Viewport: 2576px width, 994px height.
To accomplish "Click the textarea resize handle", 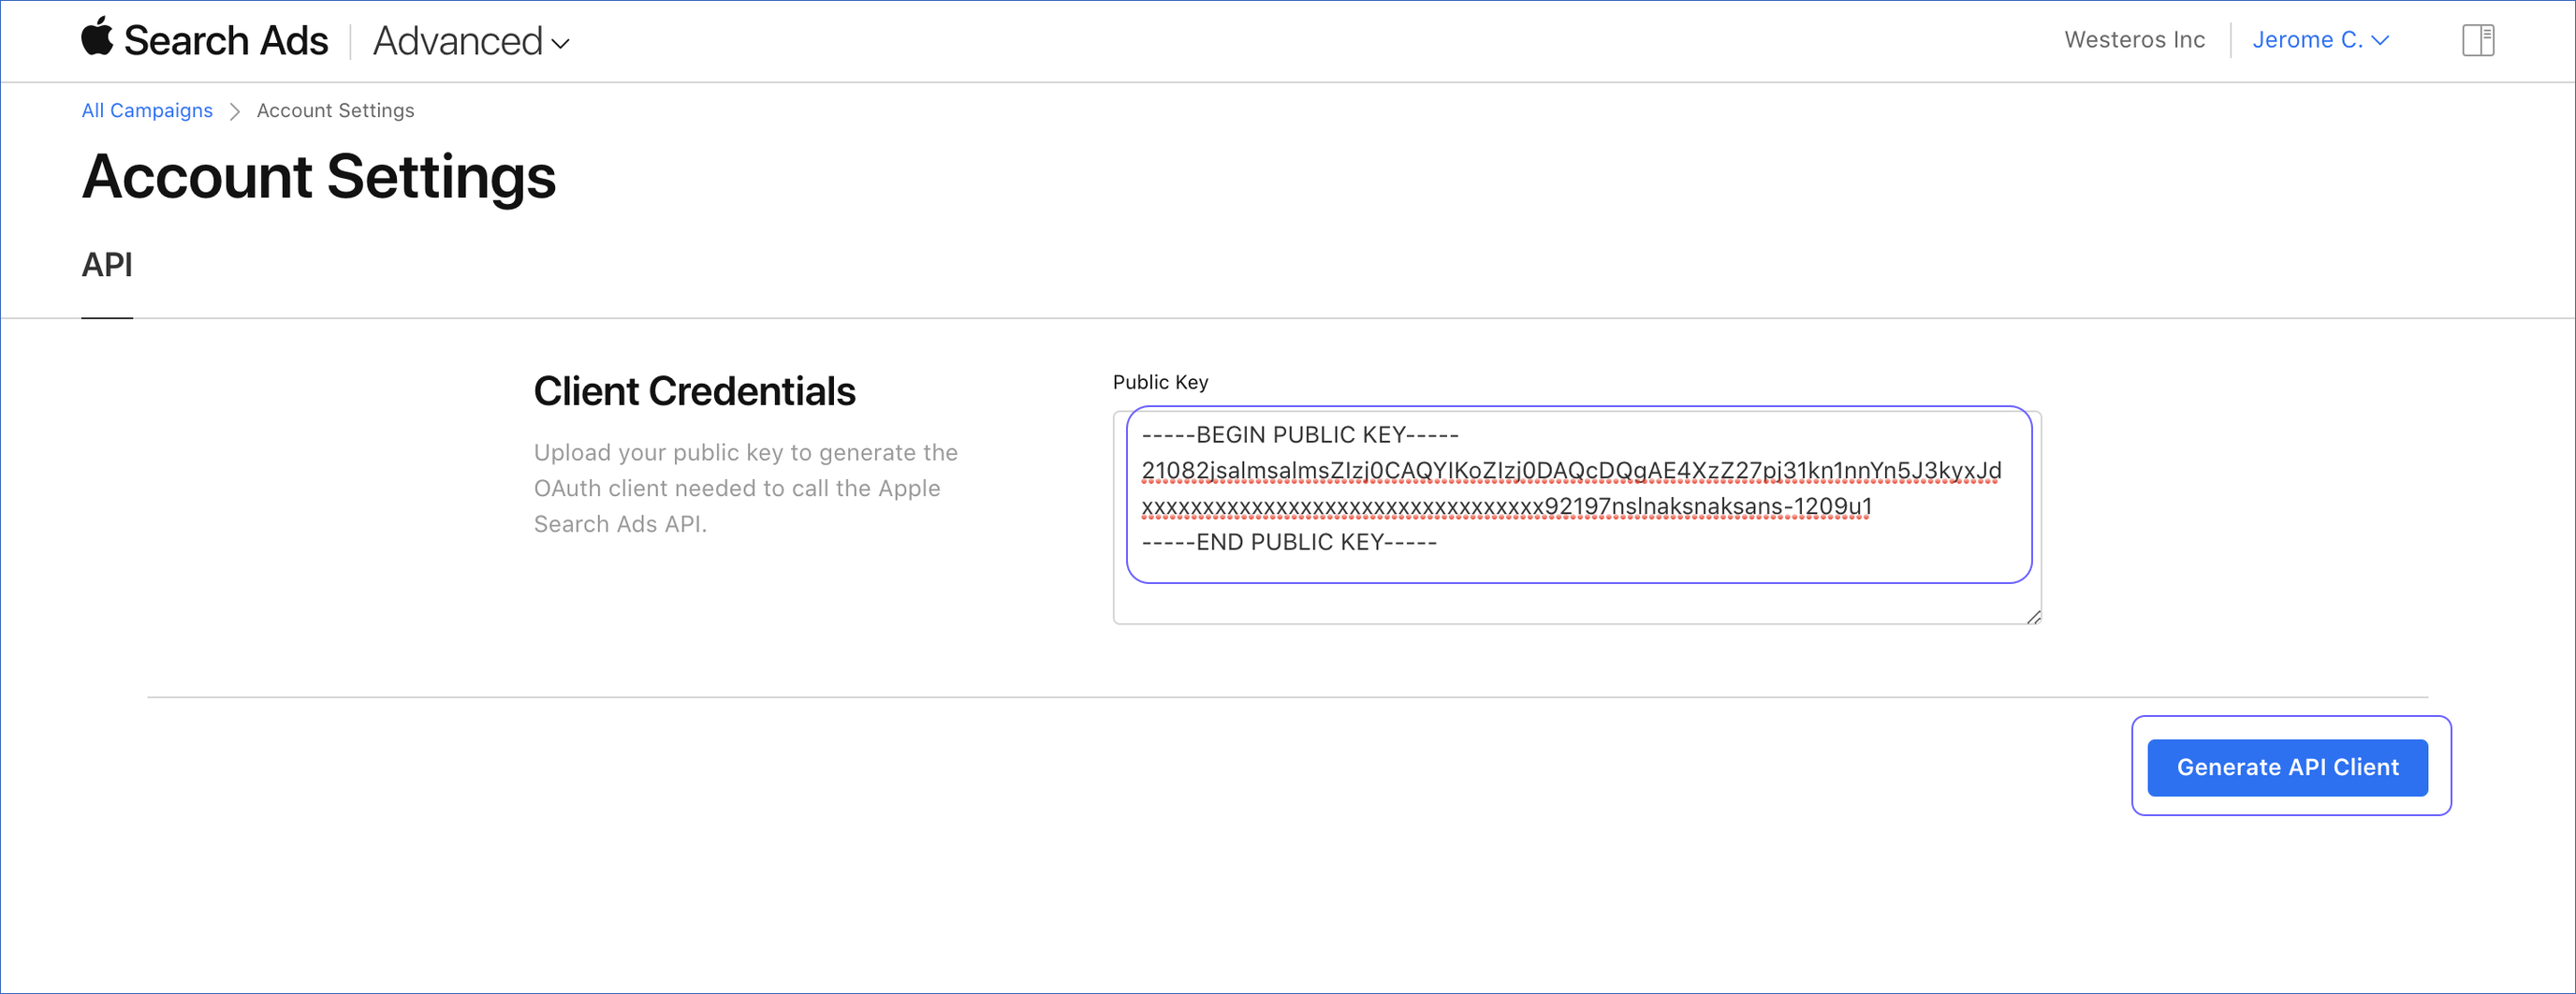I will 2033,617.
